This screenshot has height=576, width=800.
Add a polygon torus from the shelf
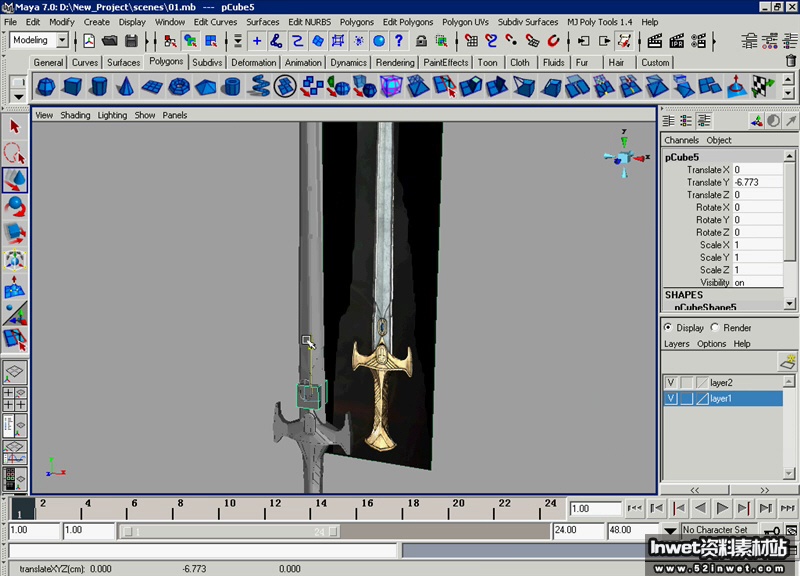coord(179,86)
